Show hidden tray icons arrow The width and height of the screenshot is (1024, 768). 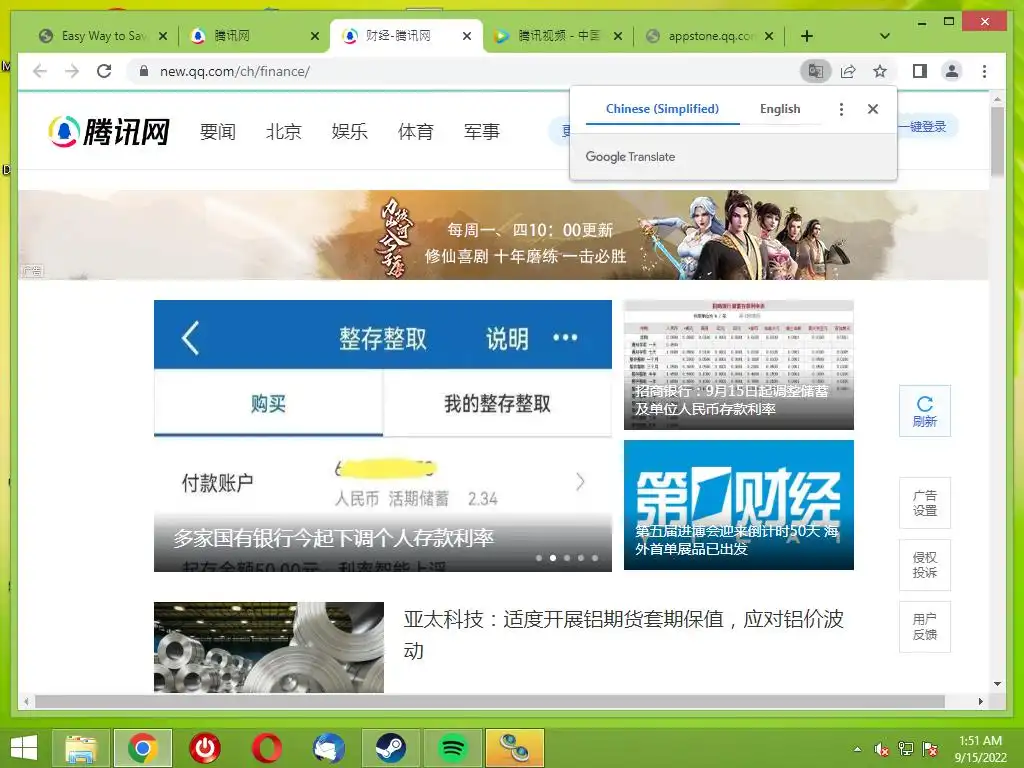857,750
